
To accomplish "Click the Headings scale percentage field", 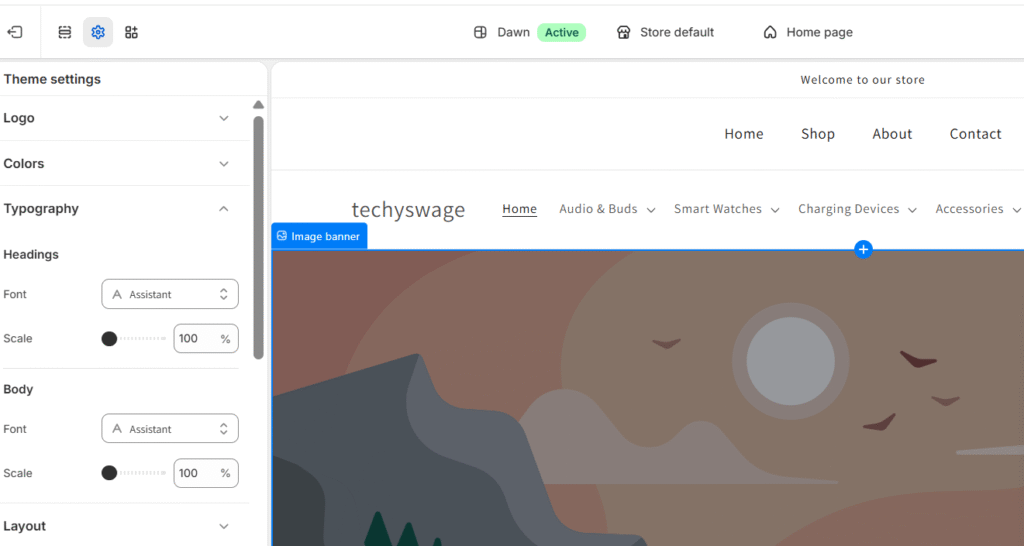I will 206,338.
